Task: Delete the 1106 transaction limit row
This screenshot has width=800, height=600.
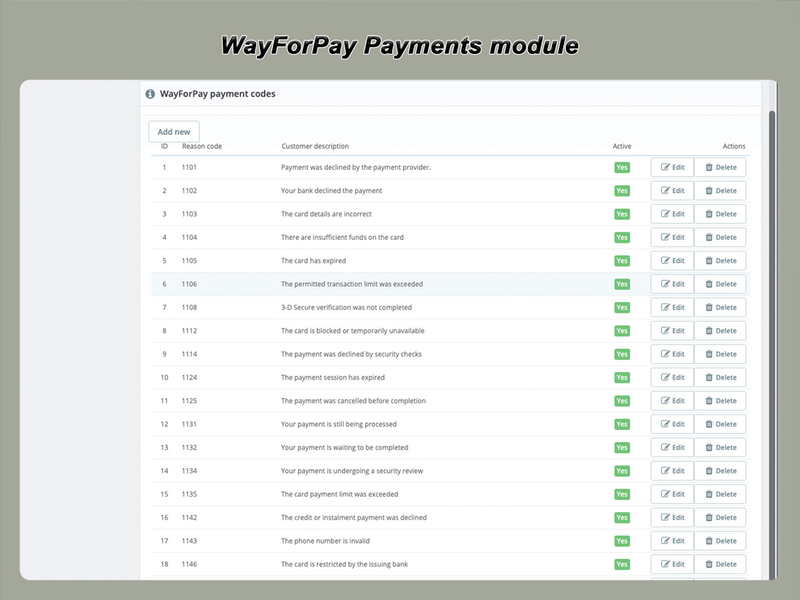Action: point(720,284)
